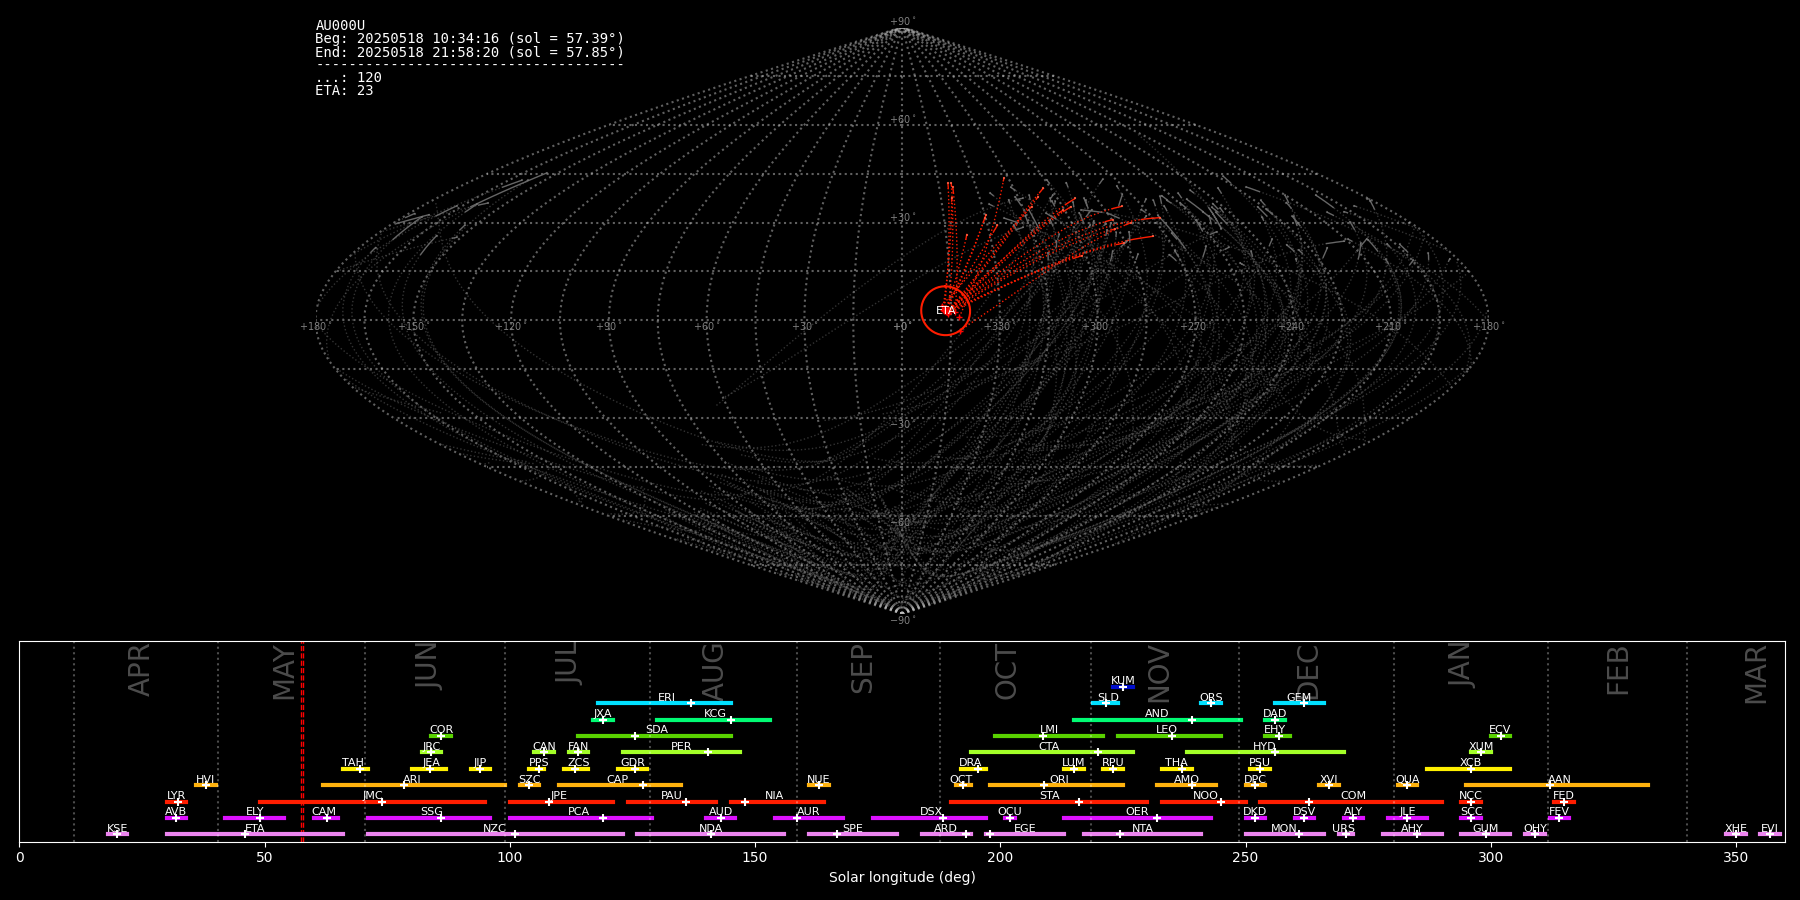Click the 200 tick label on solar longitude axis

point(1000,857)
